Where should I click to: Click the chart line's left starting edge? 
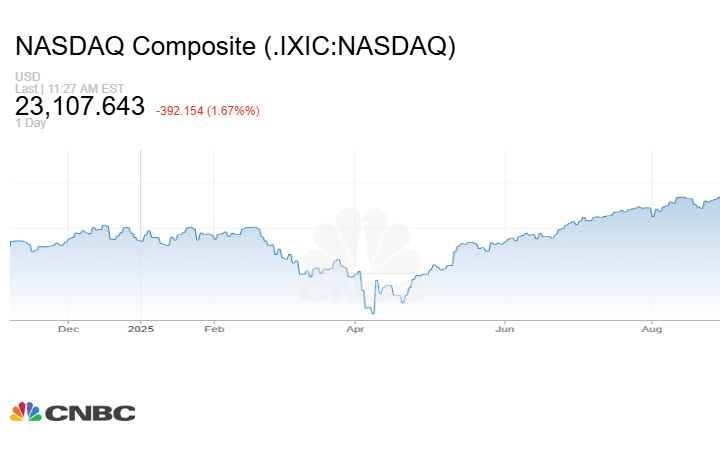[x=12, y=242]
